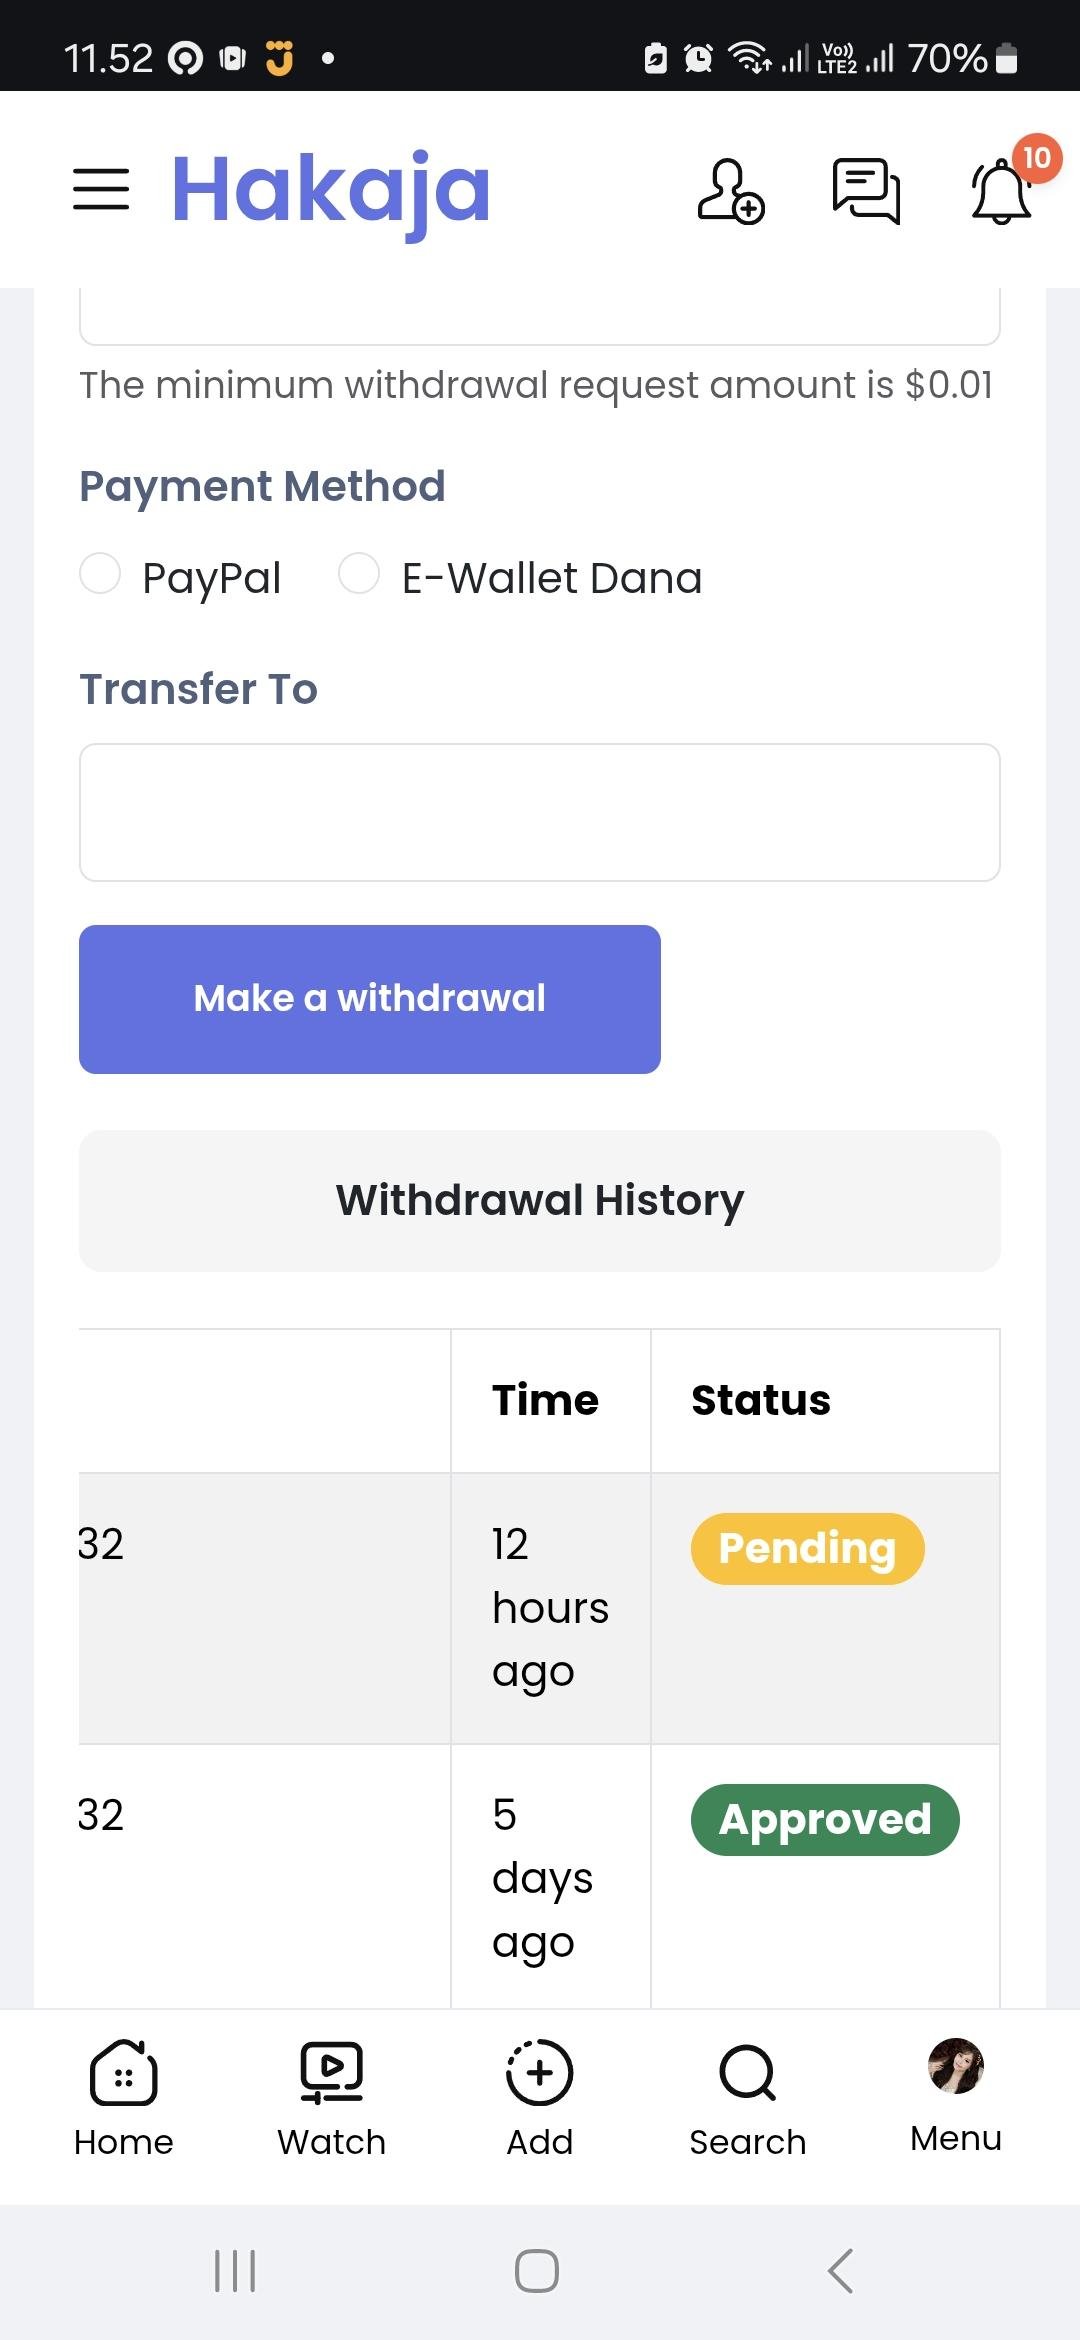This screenshot has height=2340, width=1080.
Task: Open the Android recent apps button
Action: coord(236,2271)
